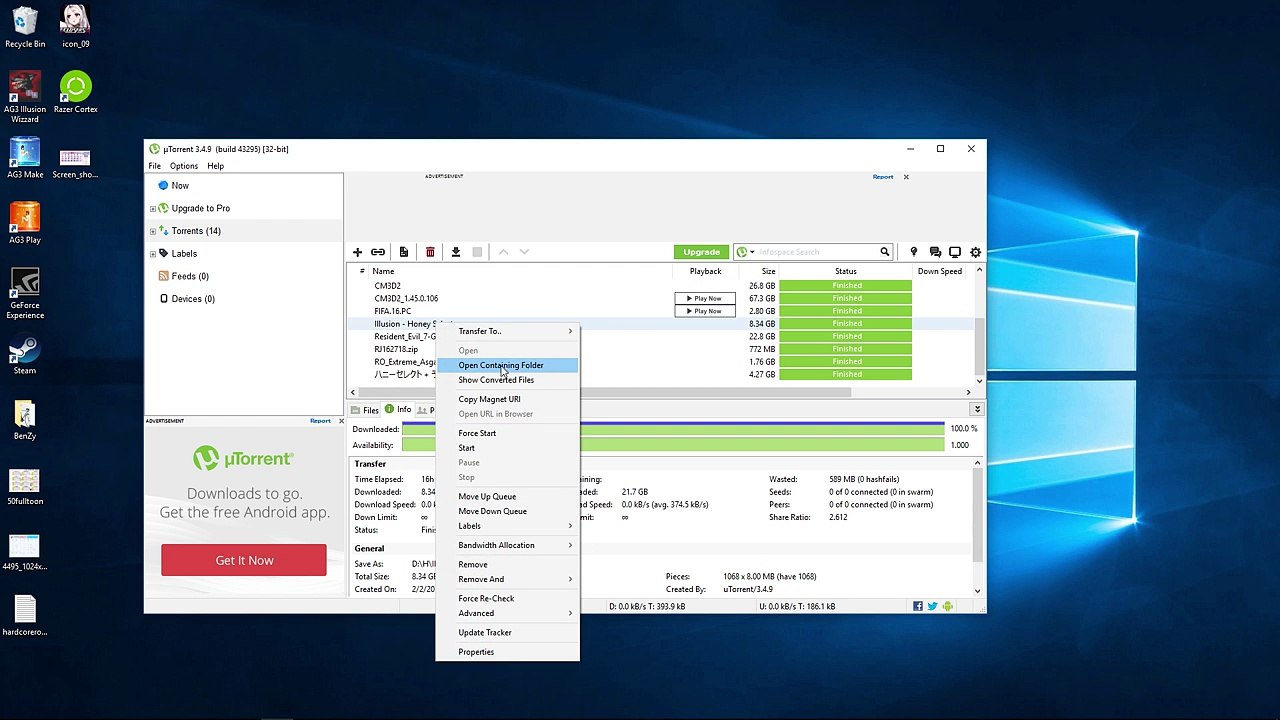Click the remote monitor icon in toolbar
This screenshot has width=1280, height=720.
(x=955, y=252)
